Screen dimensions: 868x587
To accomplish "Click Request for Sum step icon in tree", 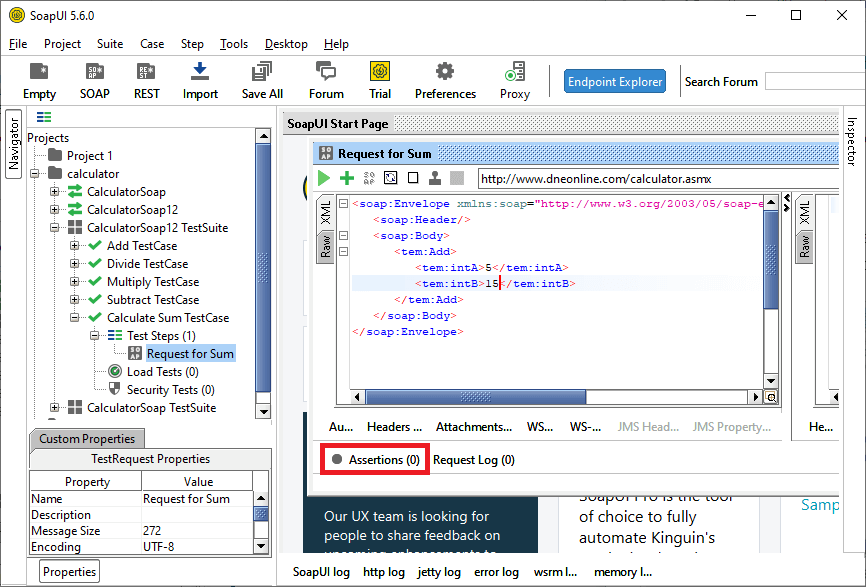I will [x=135, y=353].
